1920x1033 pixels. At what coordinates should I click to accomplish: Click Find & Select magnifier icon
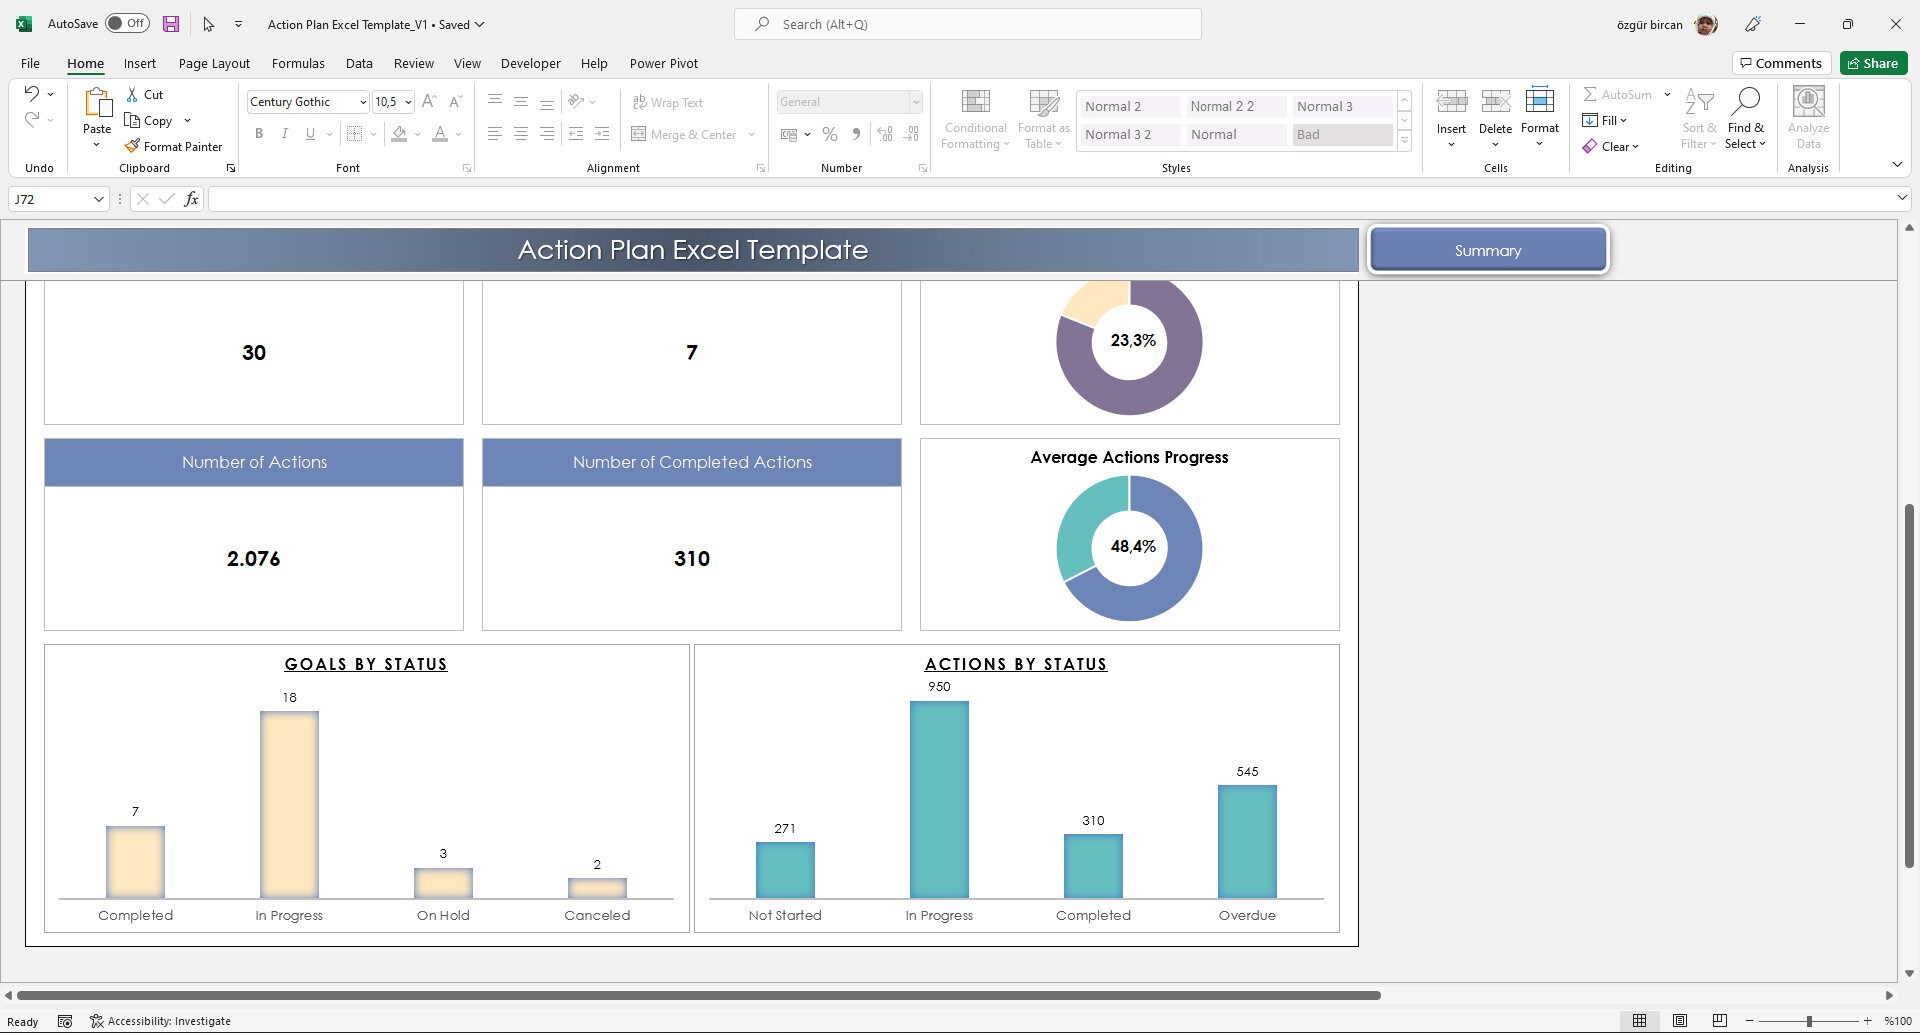[1746, 101]
